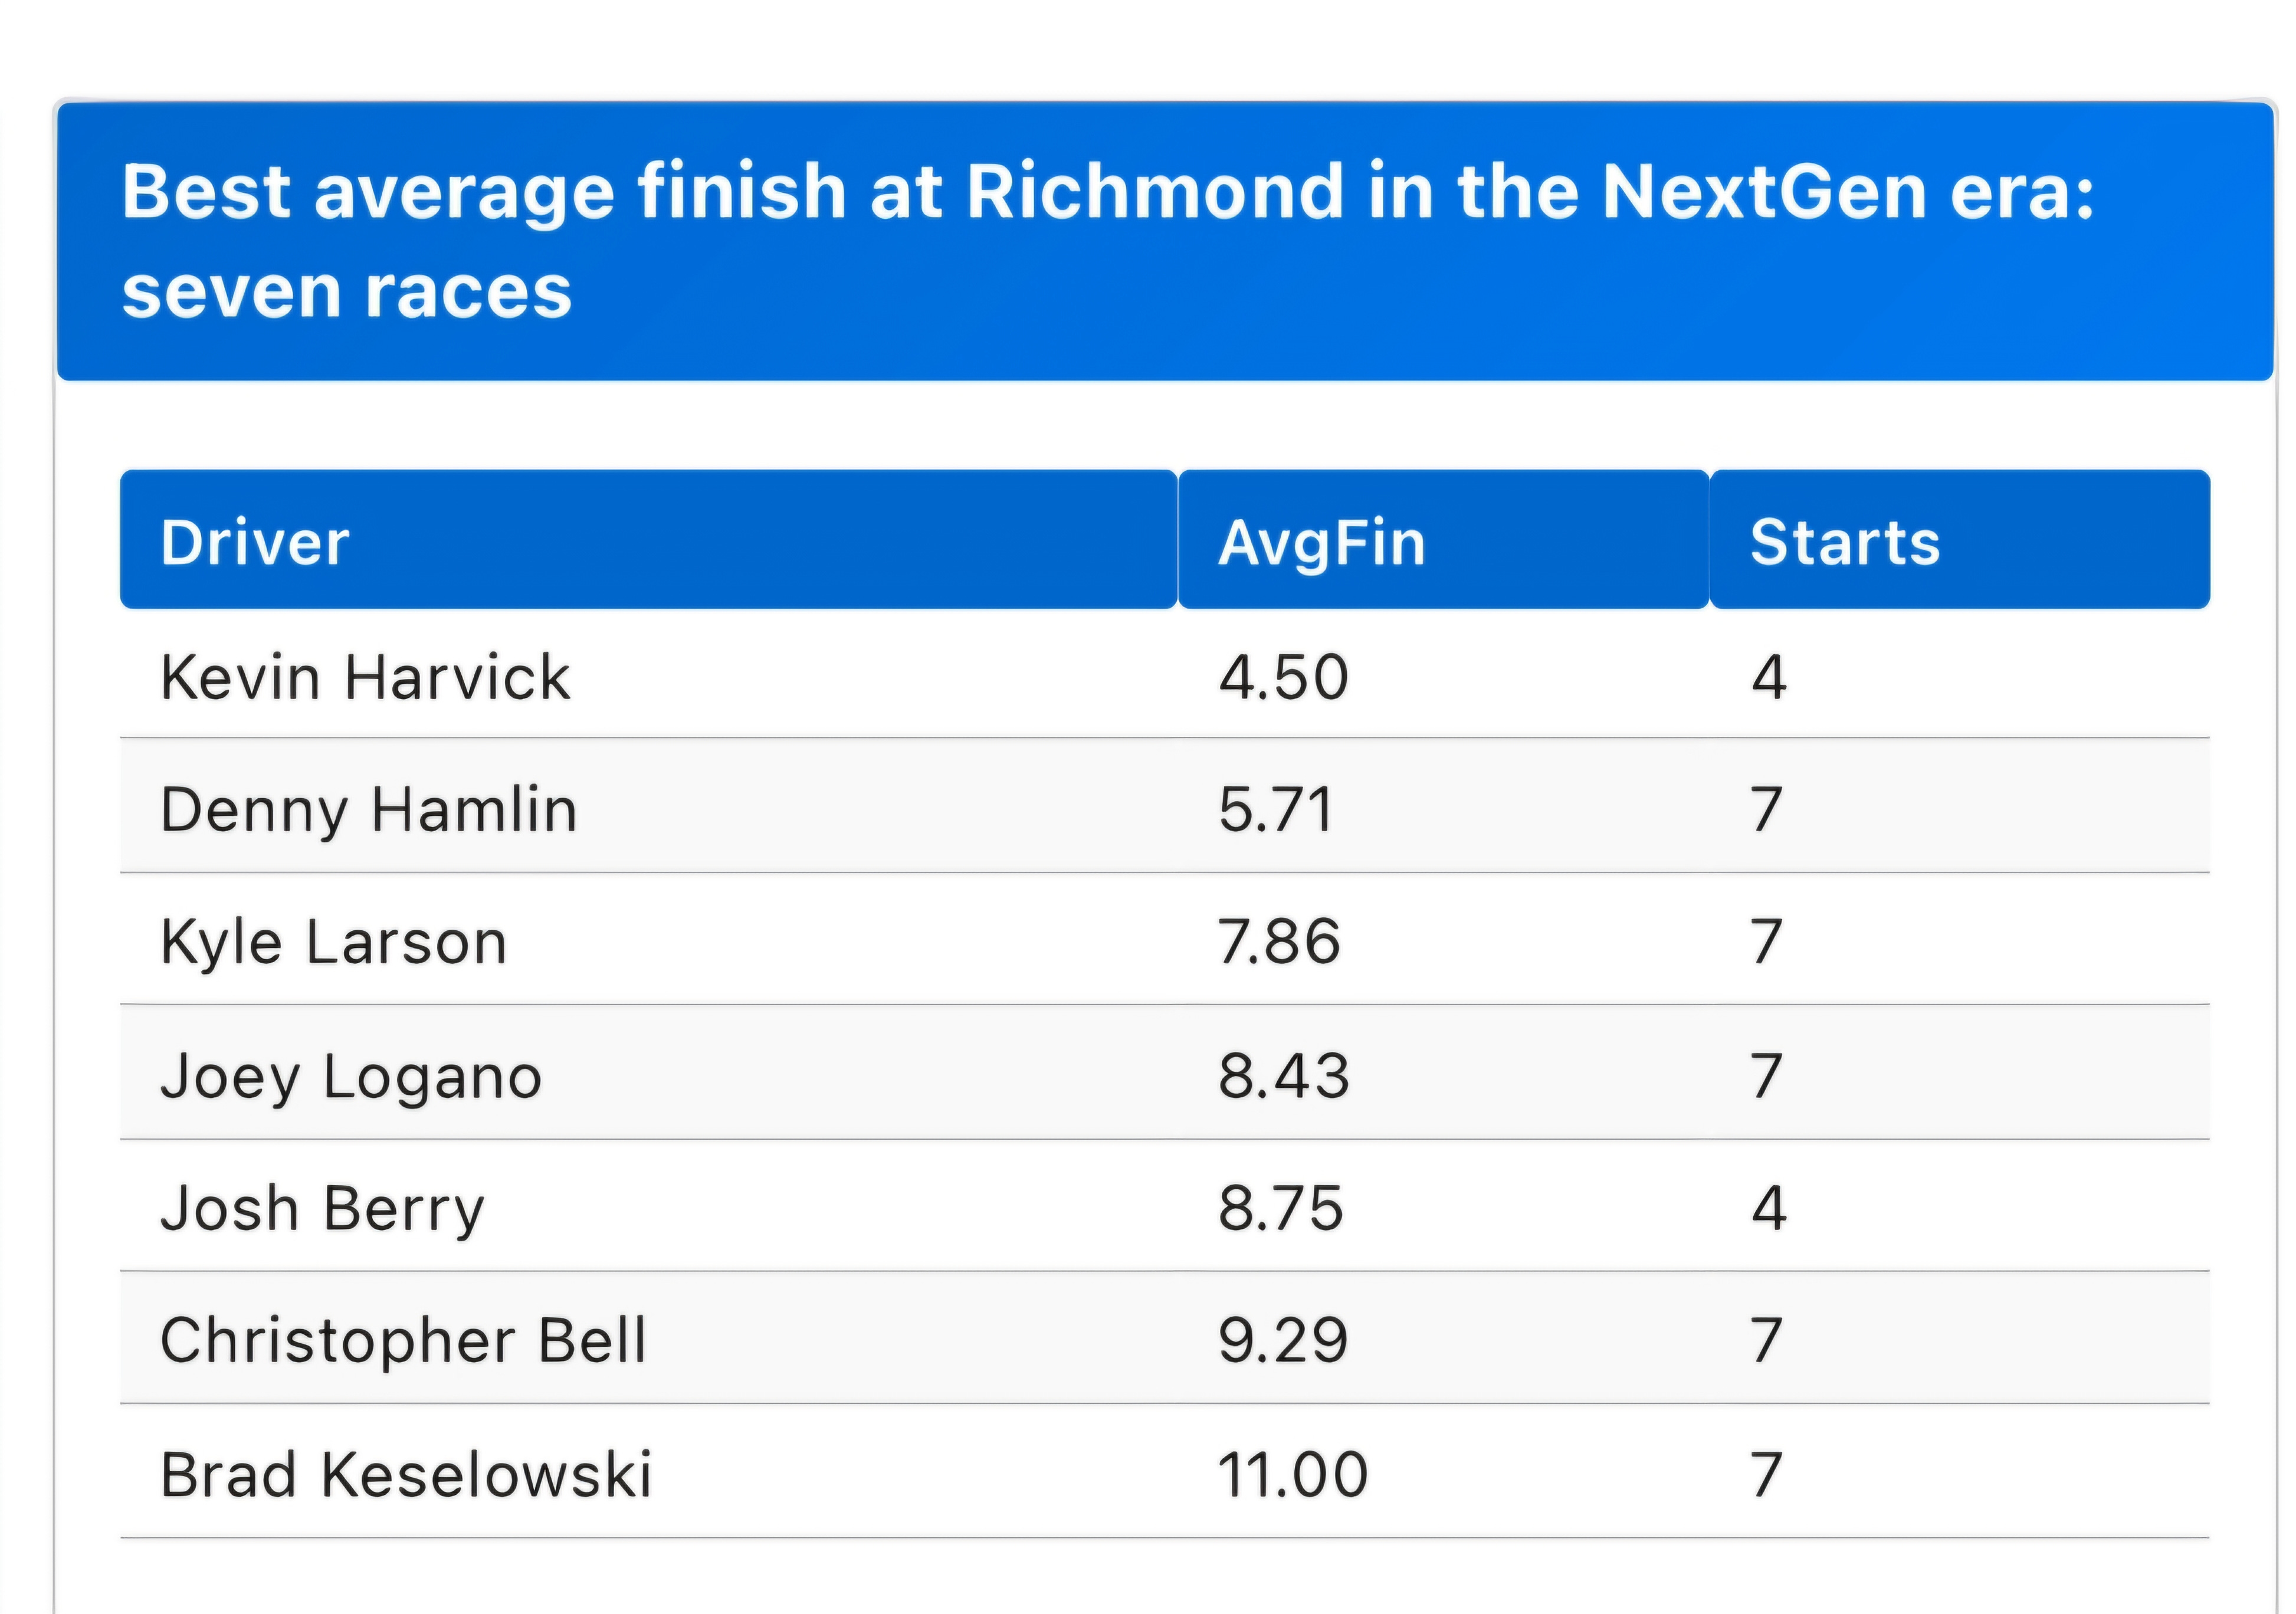This screenshot has width=2296, height=1614.
Task: Select Josh Berry in the driver list
Action: (x=322, y=1208)
